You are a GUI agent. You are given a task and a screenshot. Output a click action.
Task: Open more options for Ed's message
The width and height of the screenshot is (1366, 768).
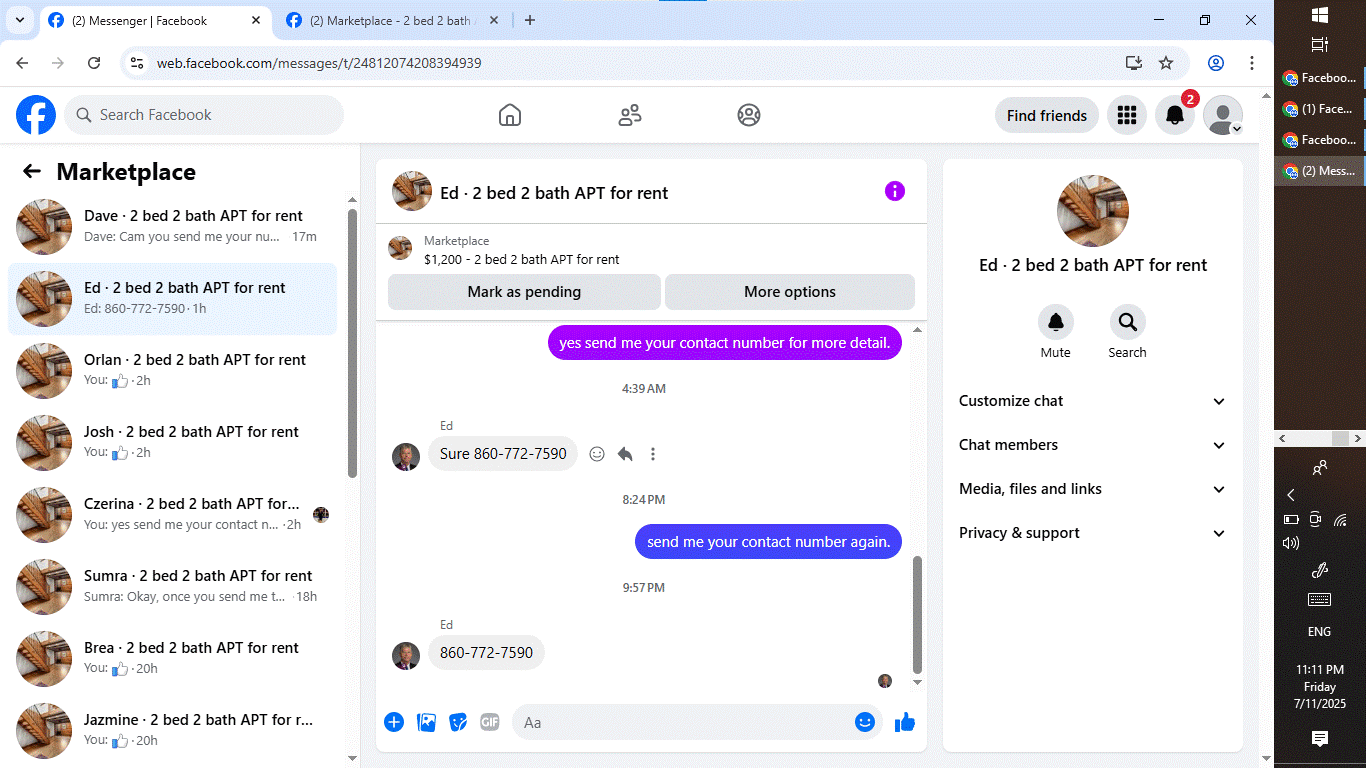click(653, 454)
